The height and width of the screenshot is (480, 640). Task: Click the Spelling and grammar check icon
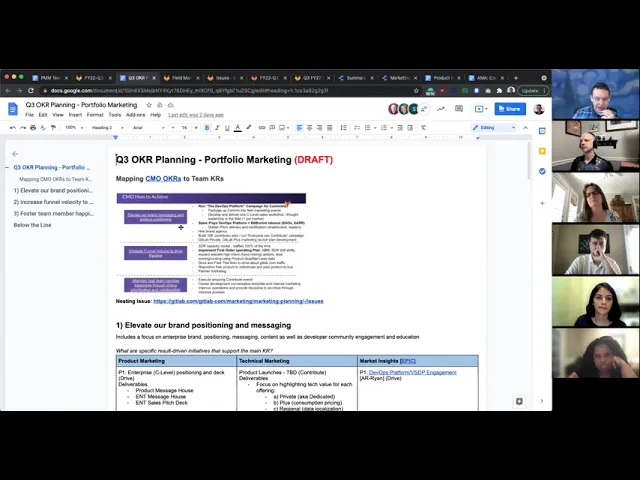click(x=43, y=128)
